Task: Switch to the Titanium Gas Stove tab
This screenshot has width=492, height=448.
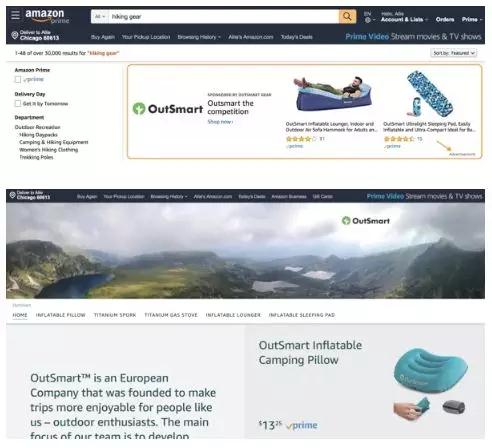Action: pyautogui.click(x=171, y=315)
